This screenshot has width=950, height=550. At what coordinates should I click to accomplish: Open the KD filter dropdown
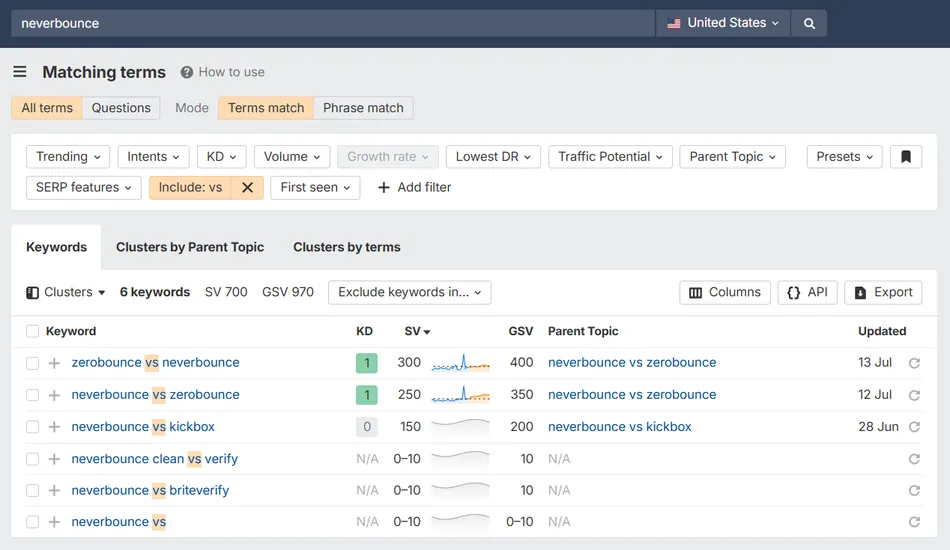(221, 157)
